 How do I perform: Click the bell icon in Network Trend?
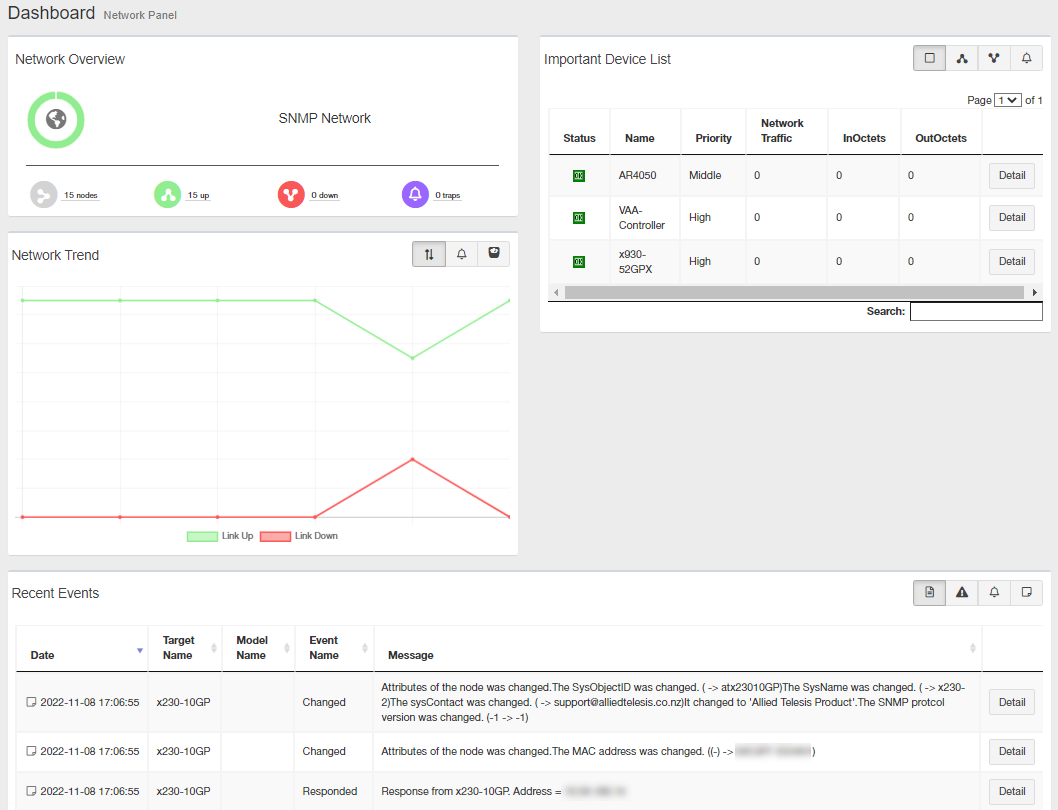(x=461, y=254)
